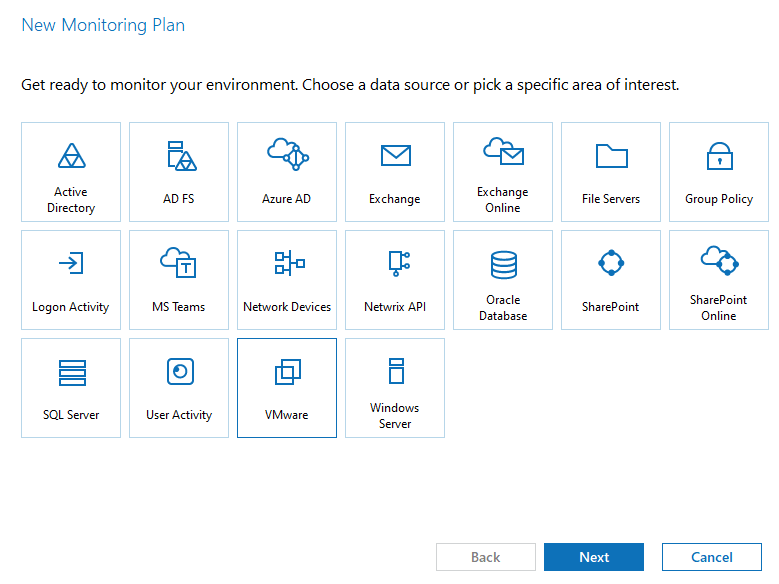Choose Group Policy lock tile
Screen dimensions: 779x584
(719, 172)
